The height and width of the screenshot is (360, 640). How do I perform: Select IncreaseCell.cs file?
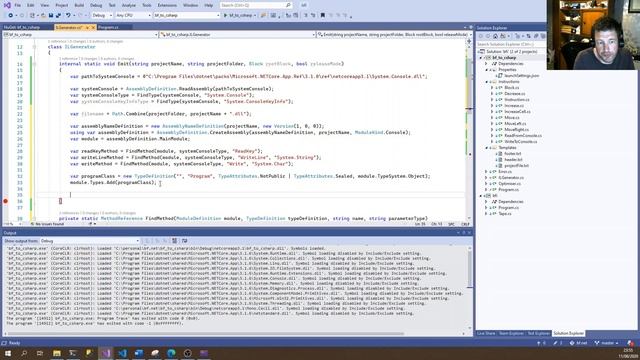pos(517,111)
